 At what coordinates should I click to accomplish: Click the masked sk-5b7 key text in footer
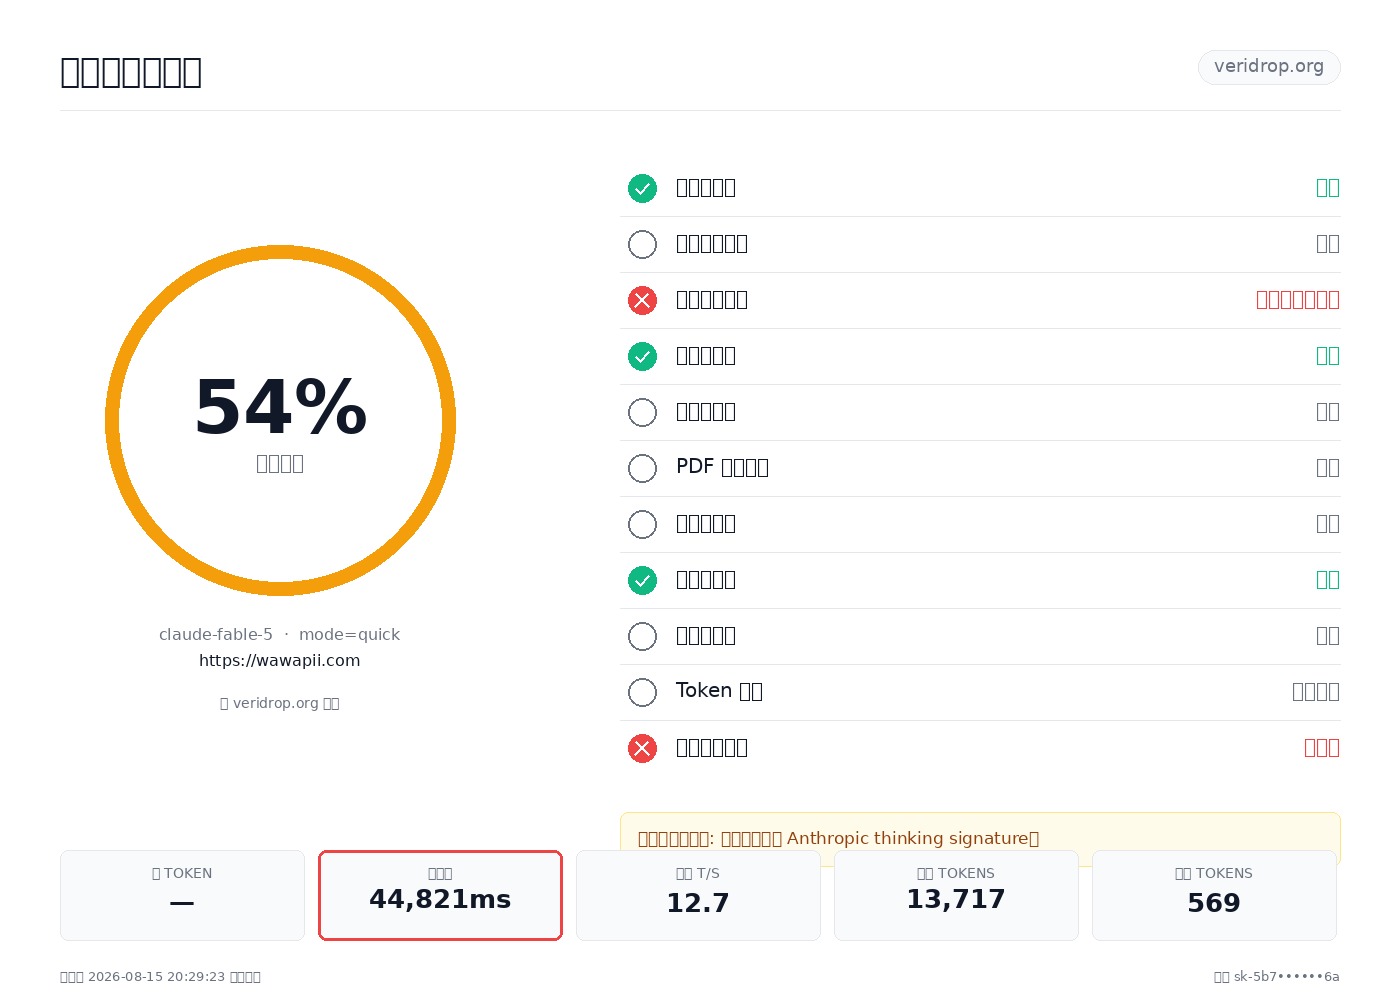[1277, 977]
